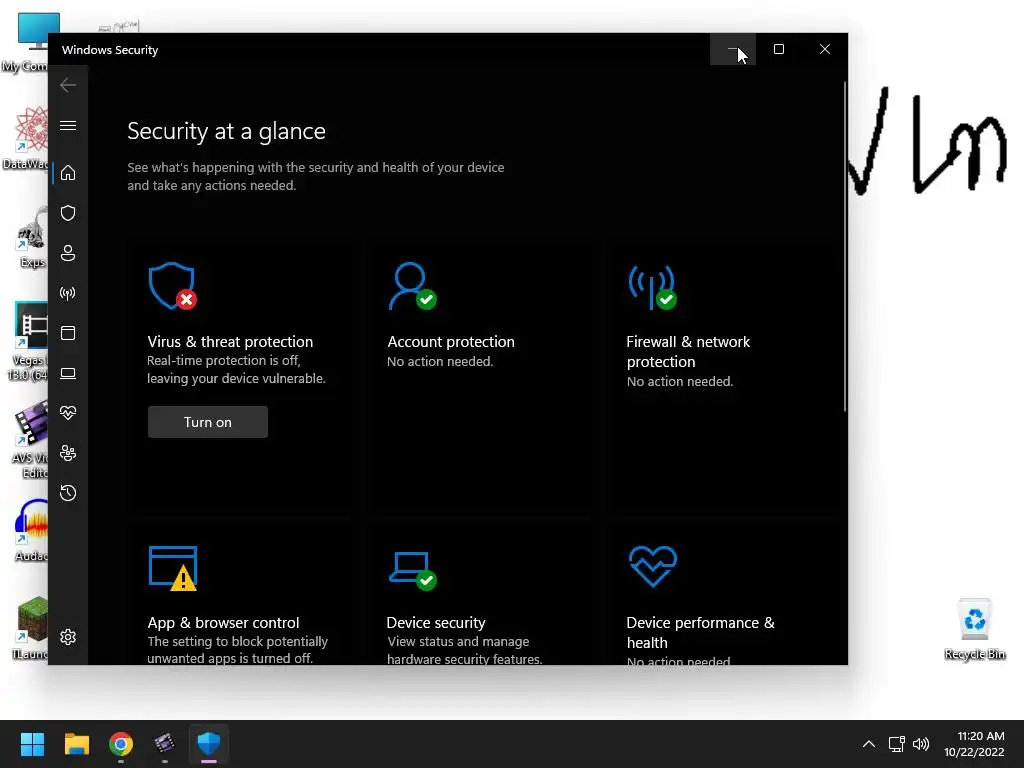Image resolution: width=1024 pixels, height=768 pixels.
Task: Go back using the back arrow
Action: click(68, 85)
